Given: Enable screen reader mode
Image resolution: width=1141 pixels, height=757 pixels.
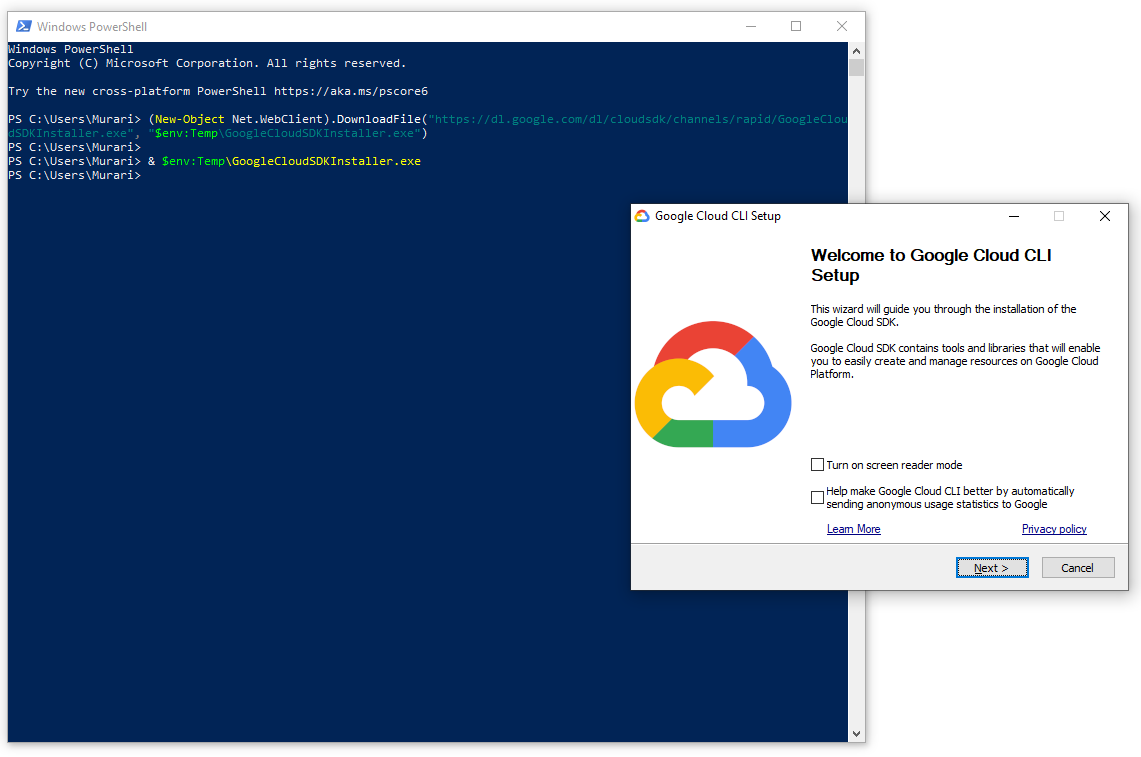Looking at the screenshot, I should (x=817, y=464).
